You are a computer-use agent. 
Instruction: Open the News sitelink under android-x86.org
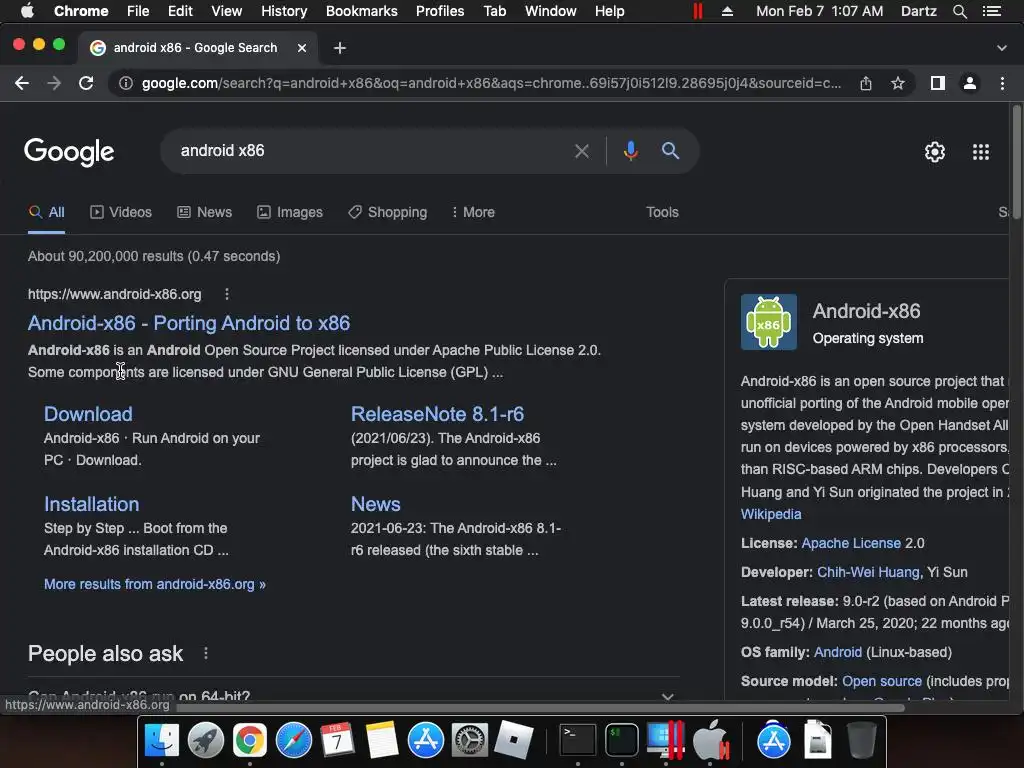[376, 504]
